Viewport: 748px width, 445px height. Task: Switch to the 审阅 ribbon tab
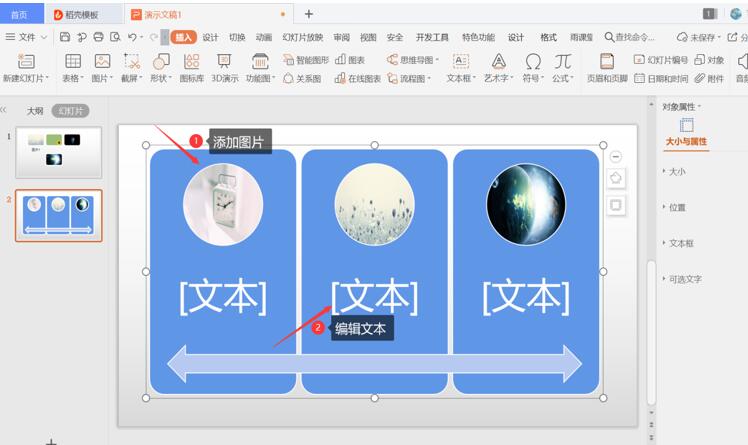click(341, 37)
